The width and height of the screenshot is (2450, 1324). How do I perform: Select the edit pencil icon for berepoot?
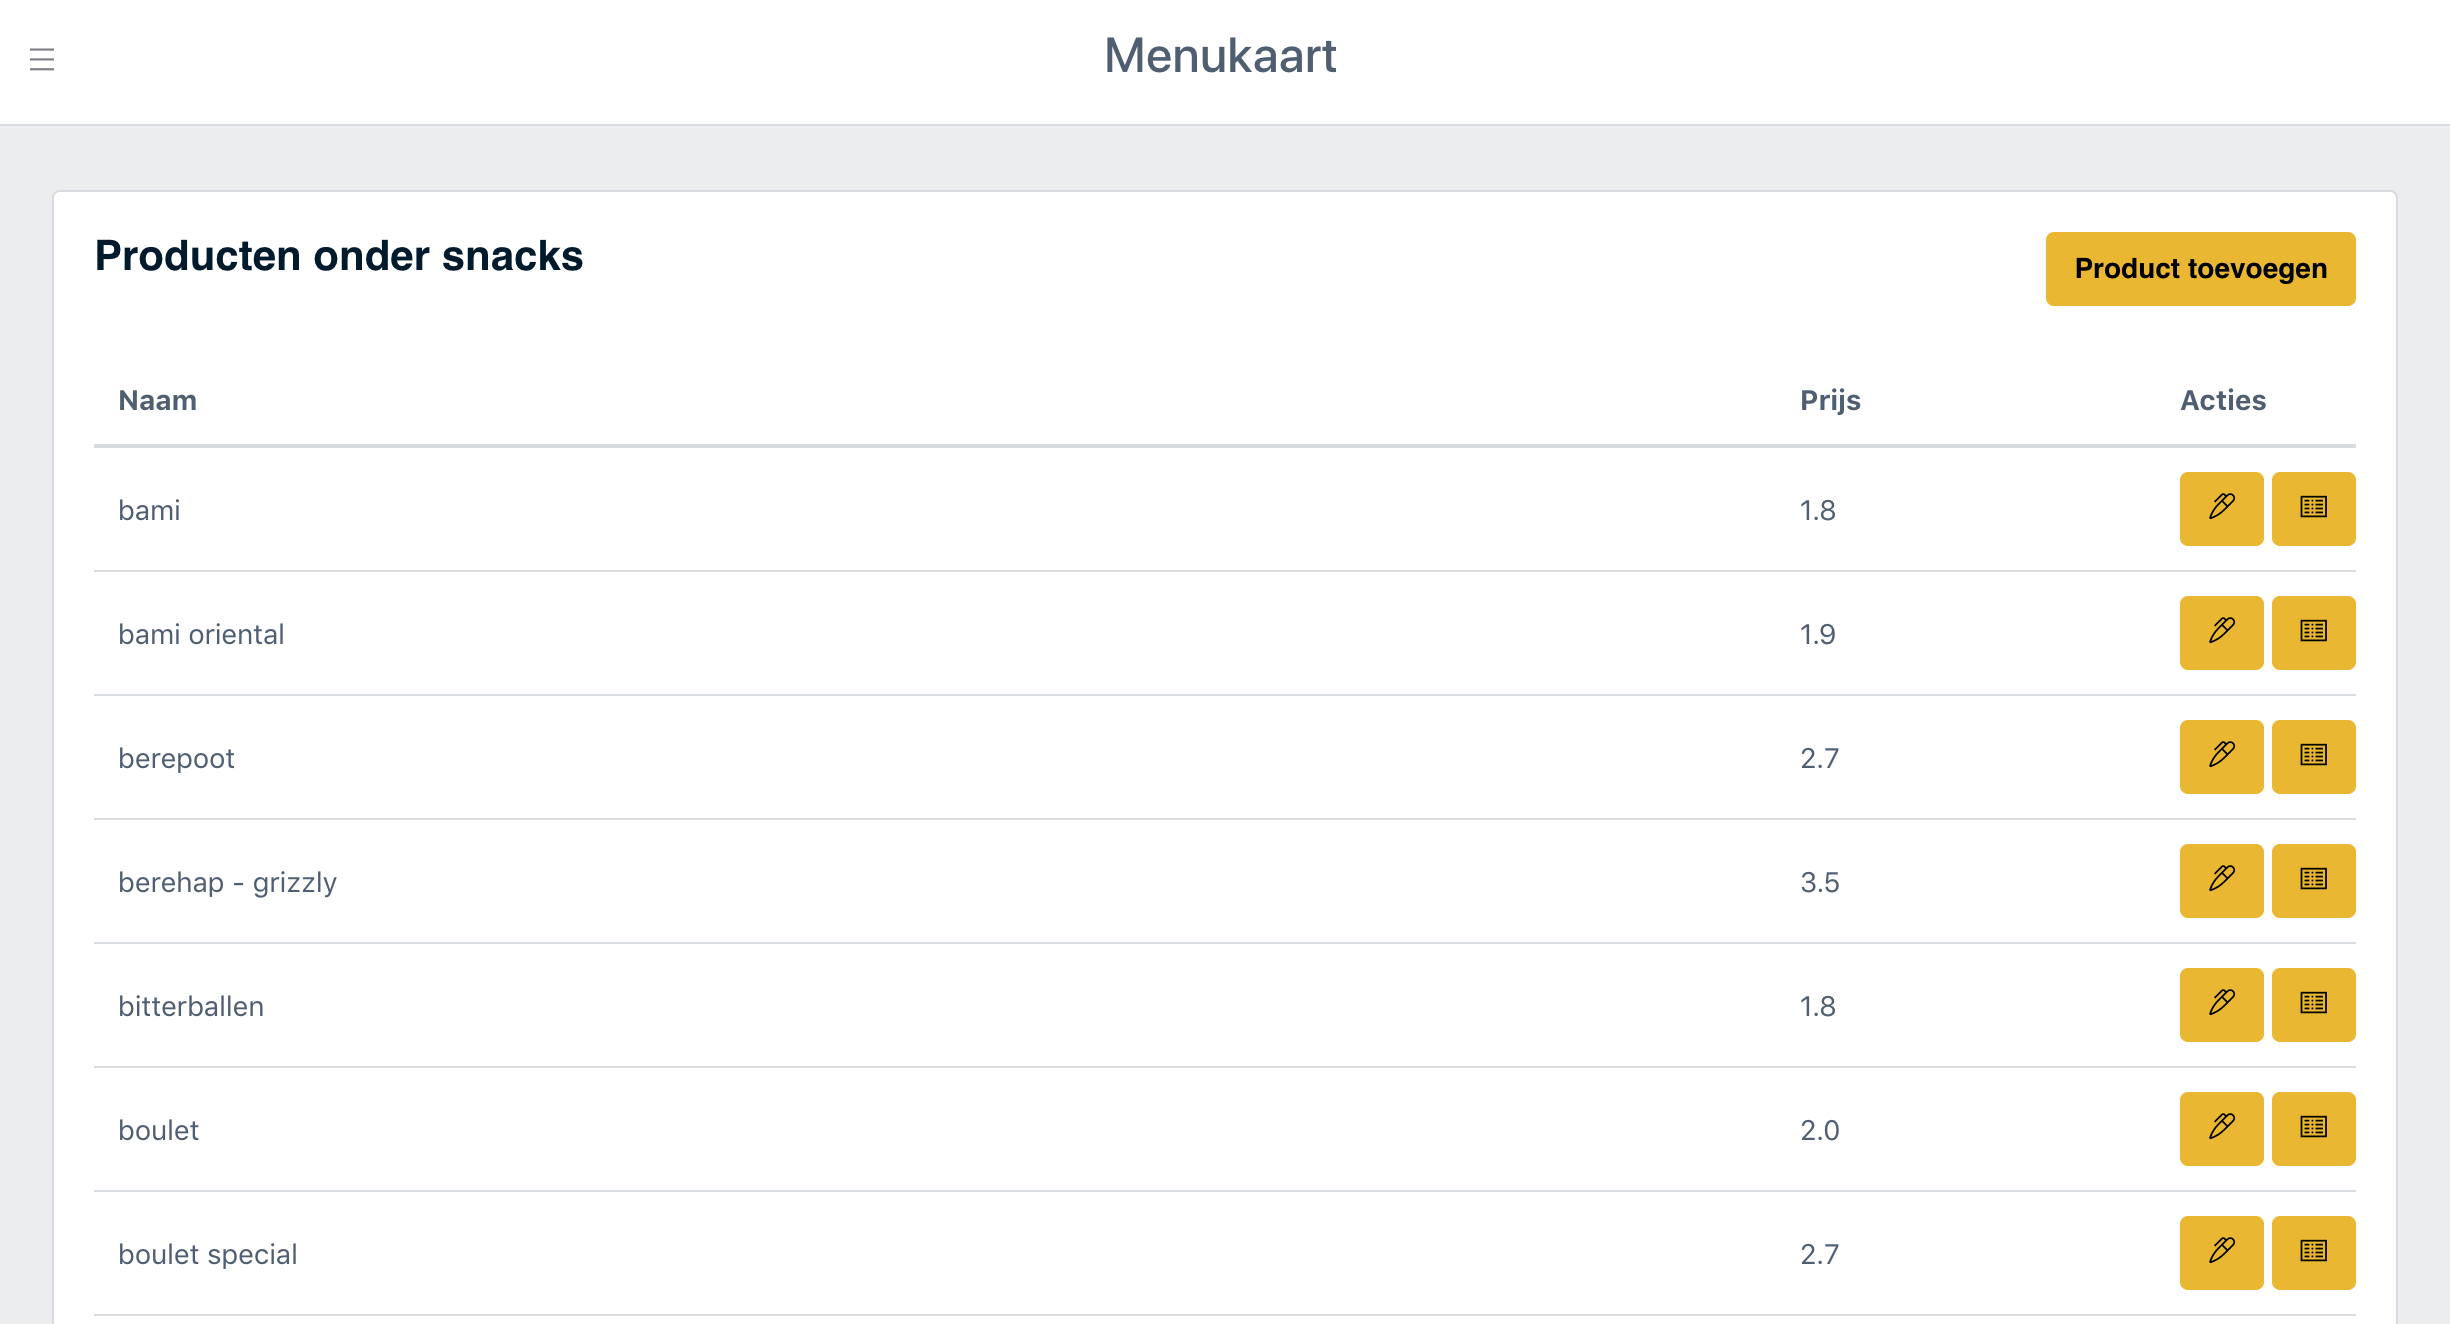pos(2221,756)
